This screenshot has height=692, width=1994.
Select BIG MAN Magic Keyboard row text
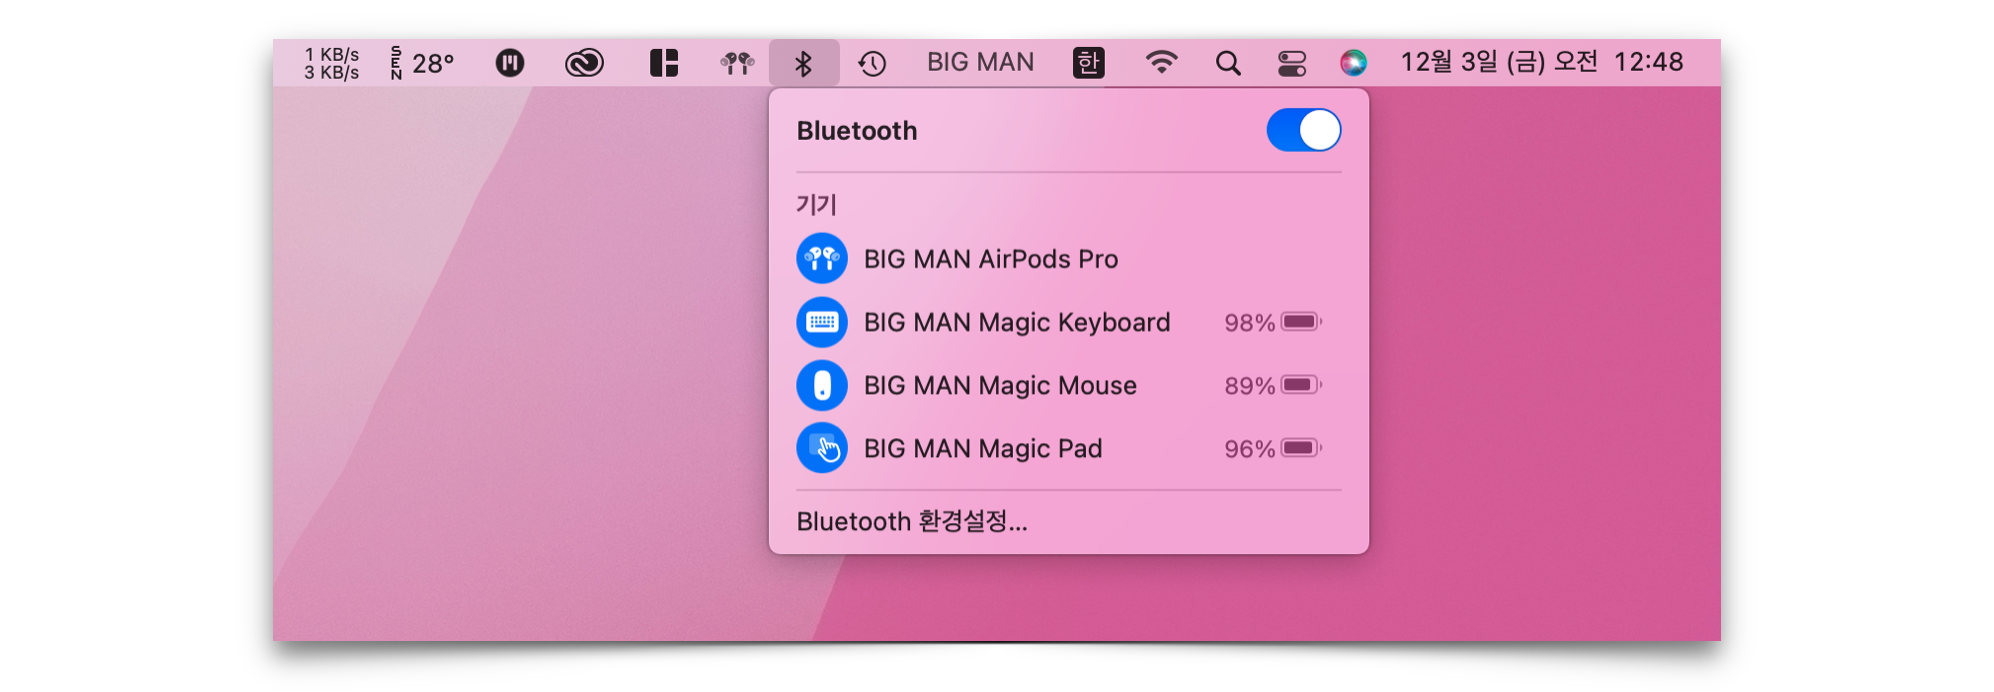[x=1017, y=322]
